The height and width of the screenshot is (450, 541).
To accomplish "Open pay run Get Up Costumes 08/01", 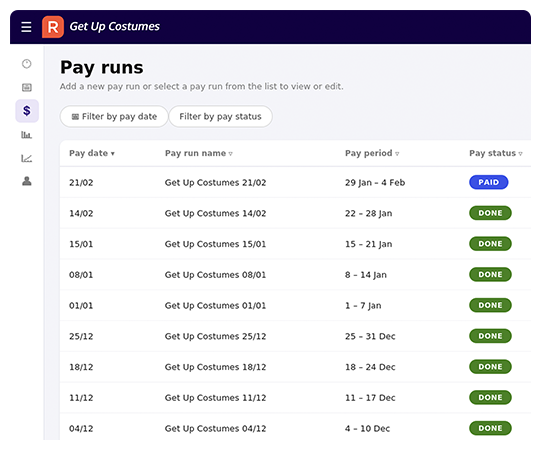I will [215, 275].
